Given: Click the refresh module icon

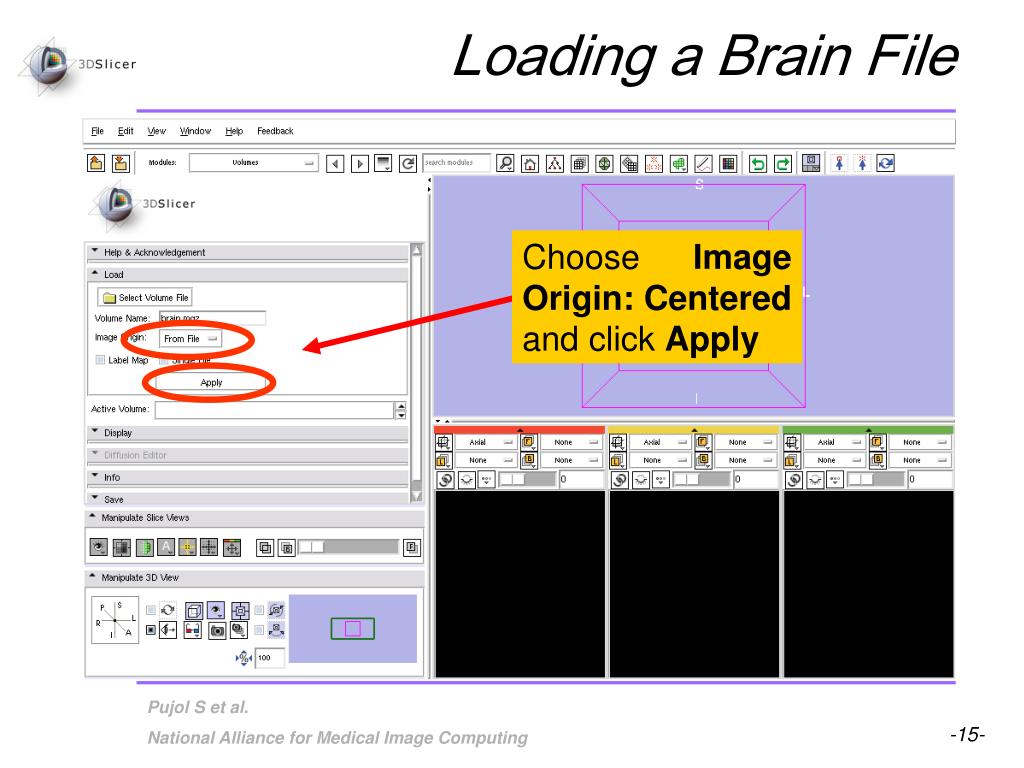Looking at the screenshot, I should coord(408,163).
